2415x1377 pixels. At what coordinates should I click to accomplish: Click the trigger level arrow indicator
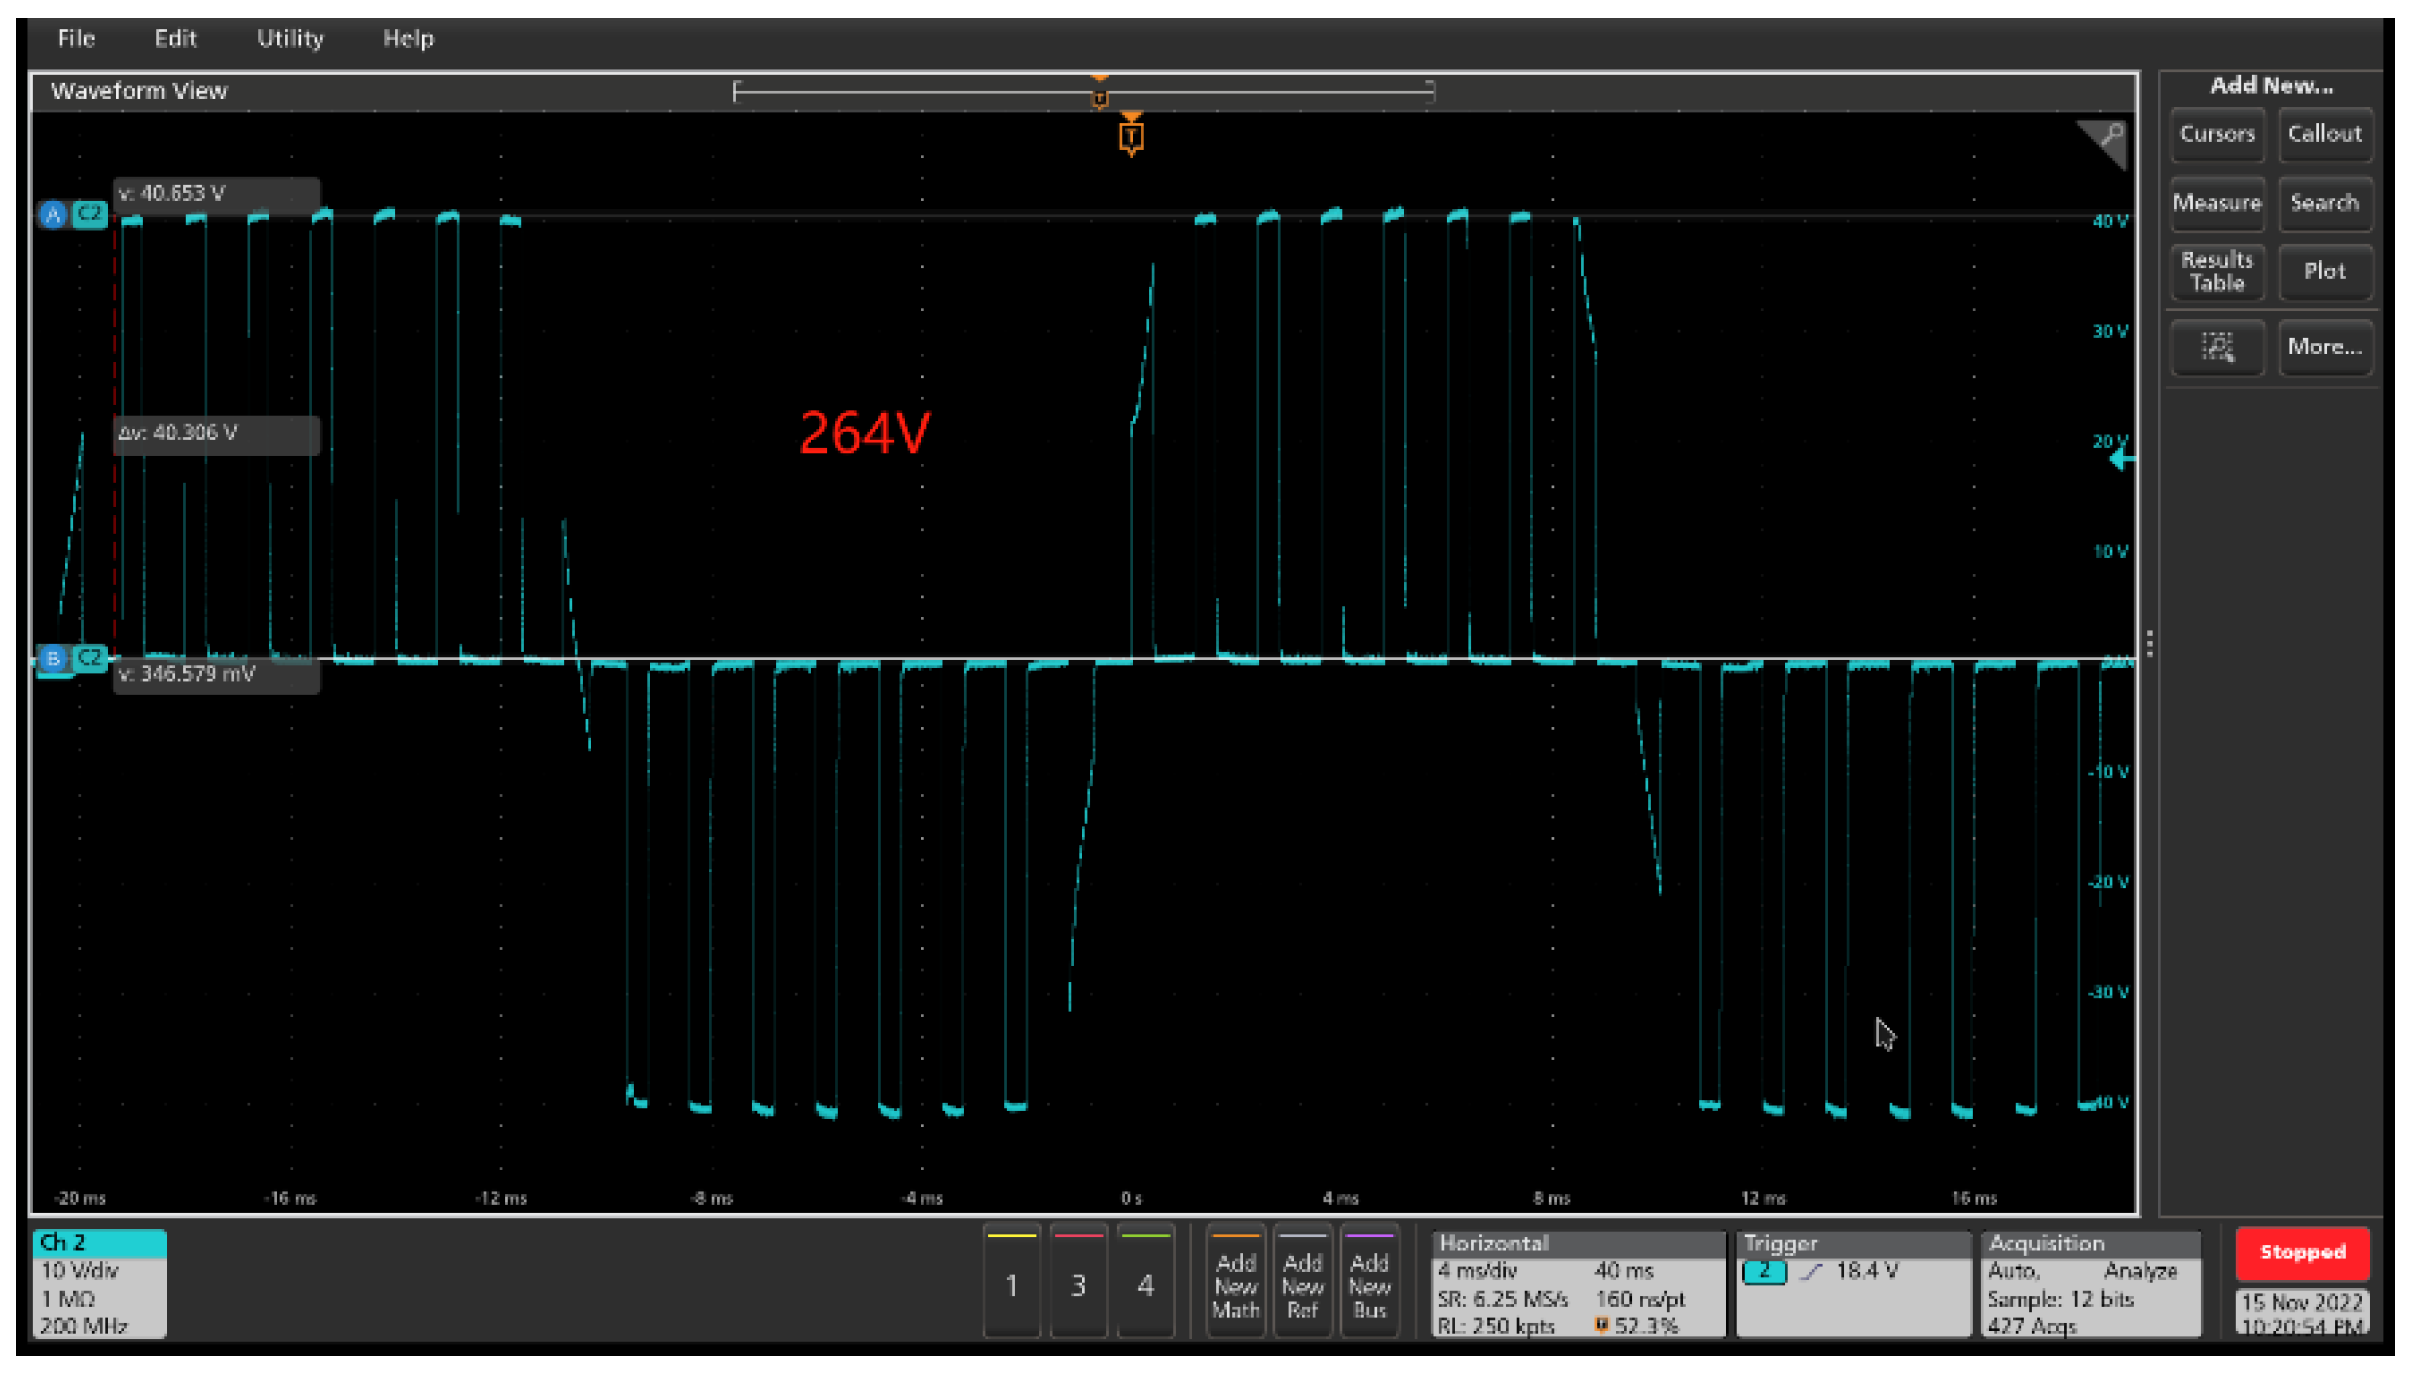2123,460
